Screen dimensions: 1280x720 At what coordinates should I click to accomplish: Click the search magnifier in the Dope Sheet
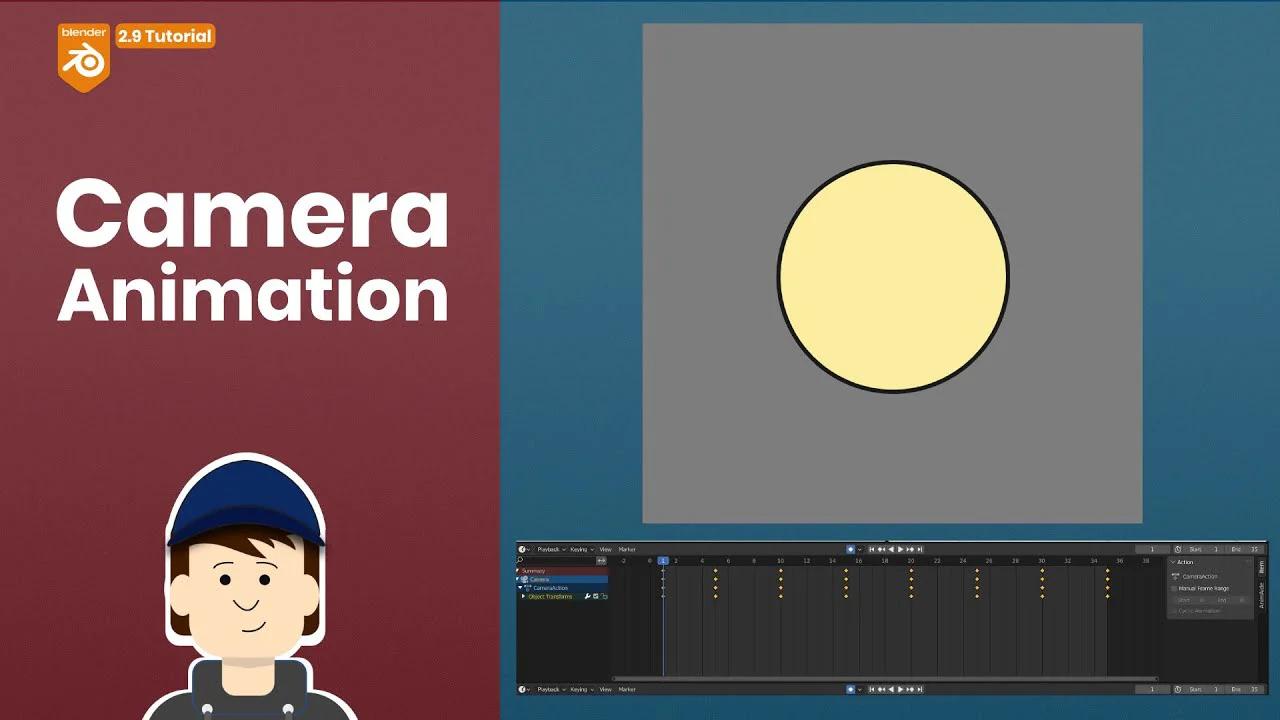click(519, 560)
